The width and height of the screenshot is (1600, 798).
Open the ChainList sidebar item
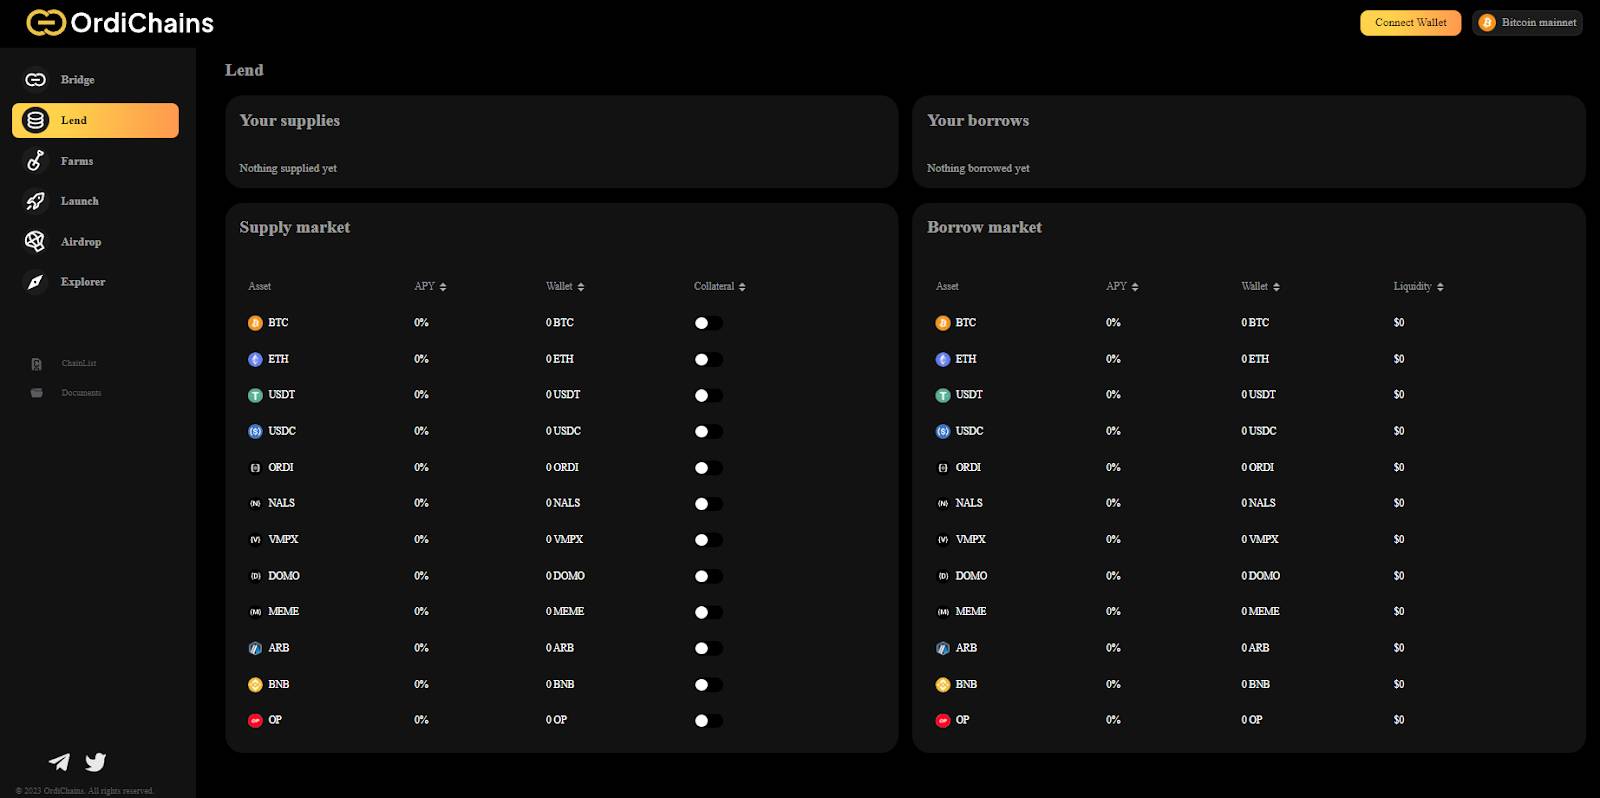coord(78,364)
